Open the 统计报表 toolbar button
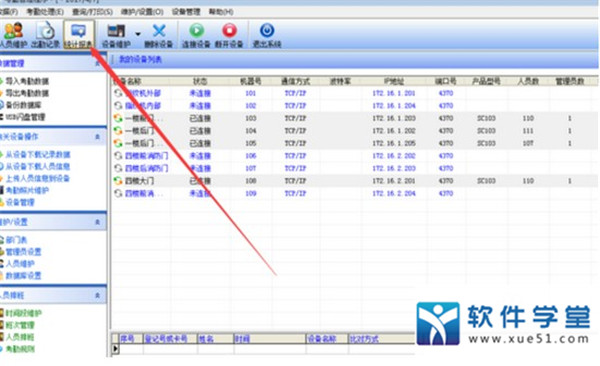Image resolution: width=600 pixels, height=366 pixels. (x=78, y=35)
